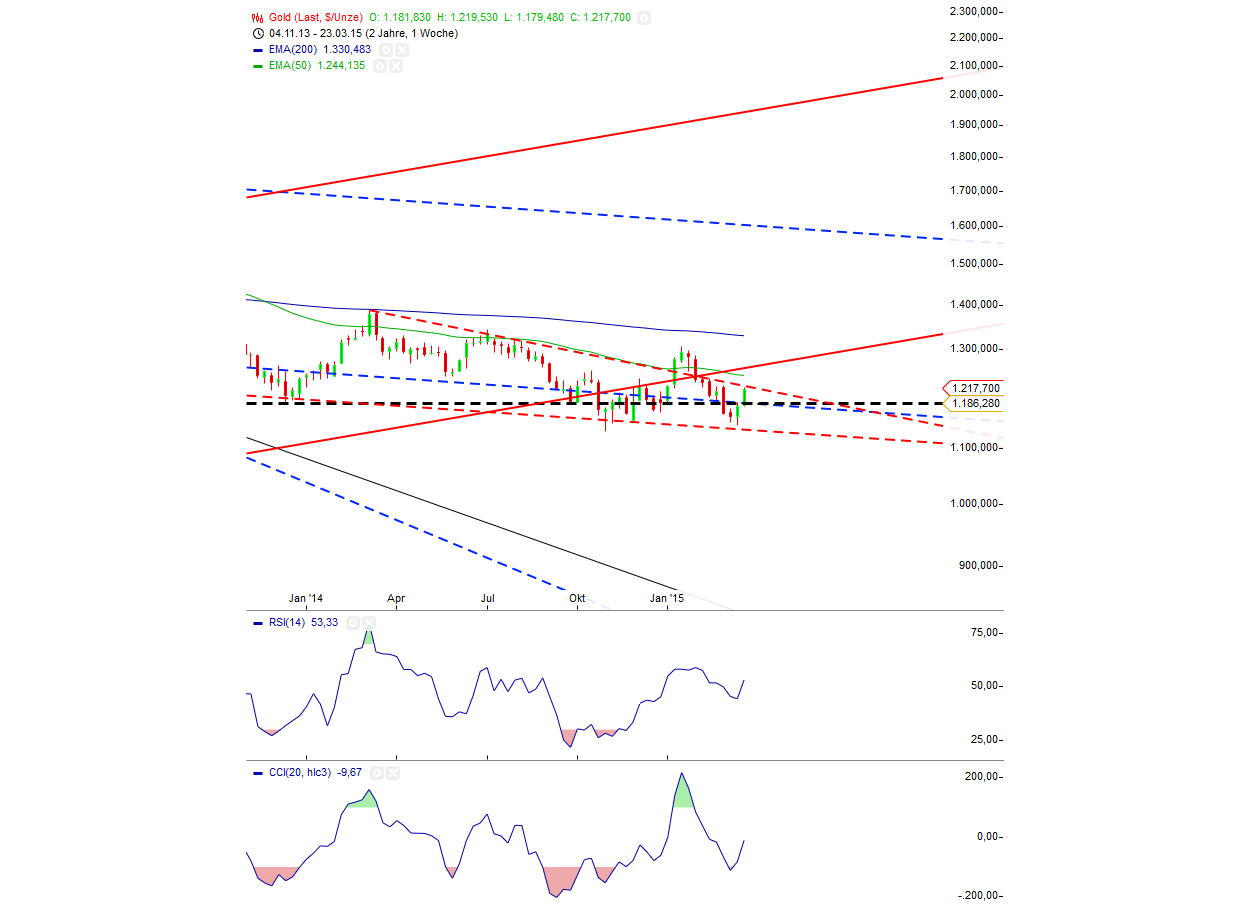
Task: Click the clock icon next to the date range
Action: coord(258,33)
